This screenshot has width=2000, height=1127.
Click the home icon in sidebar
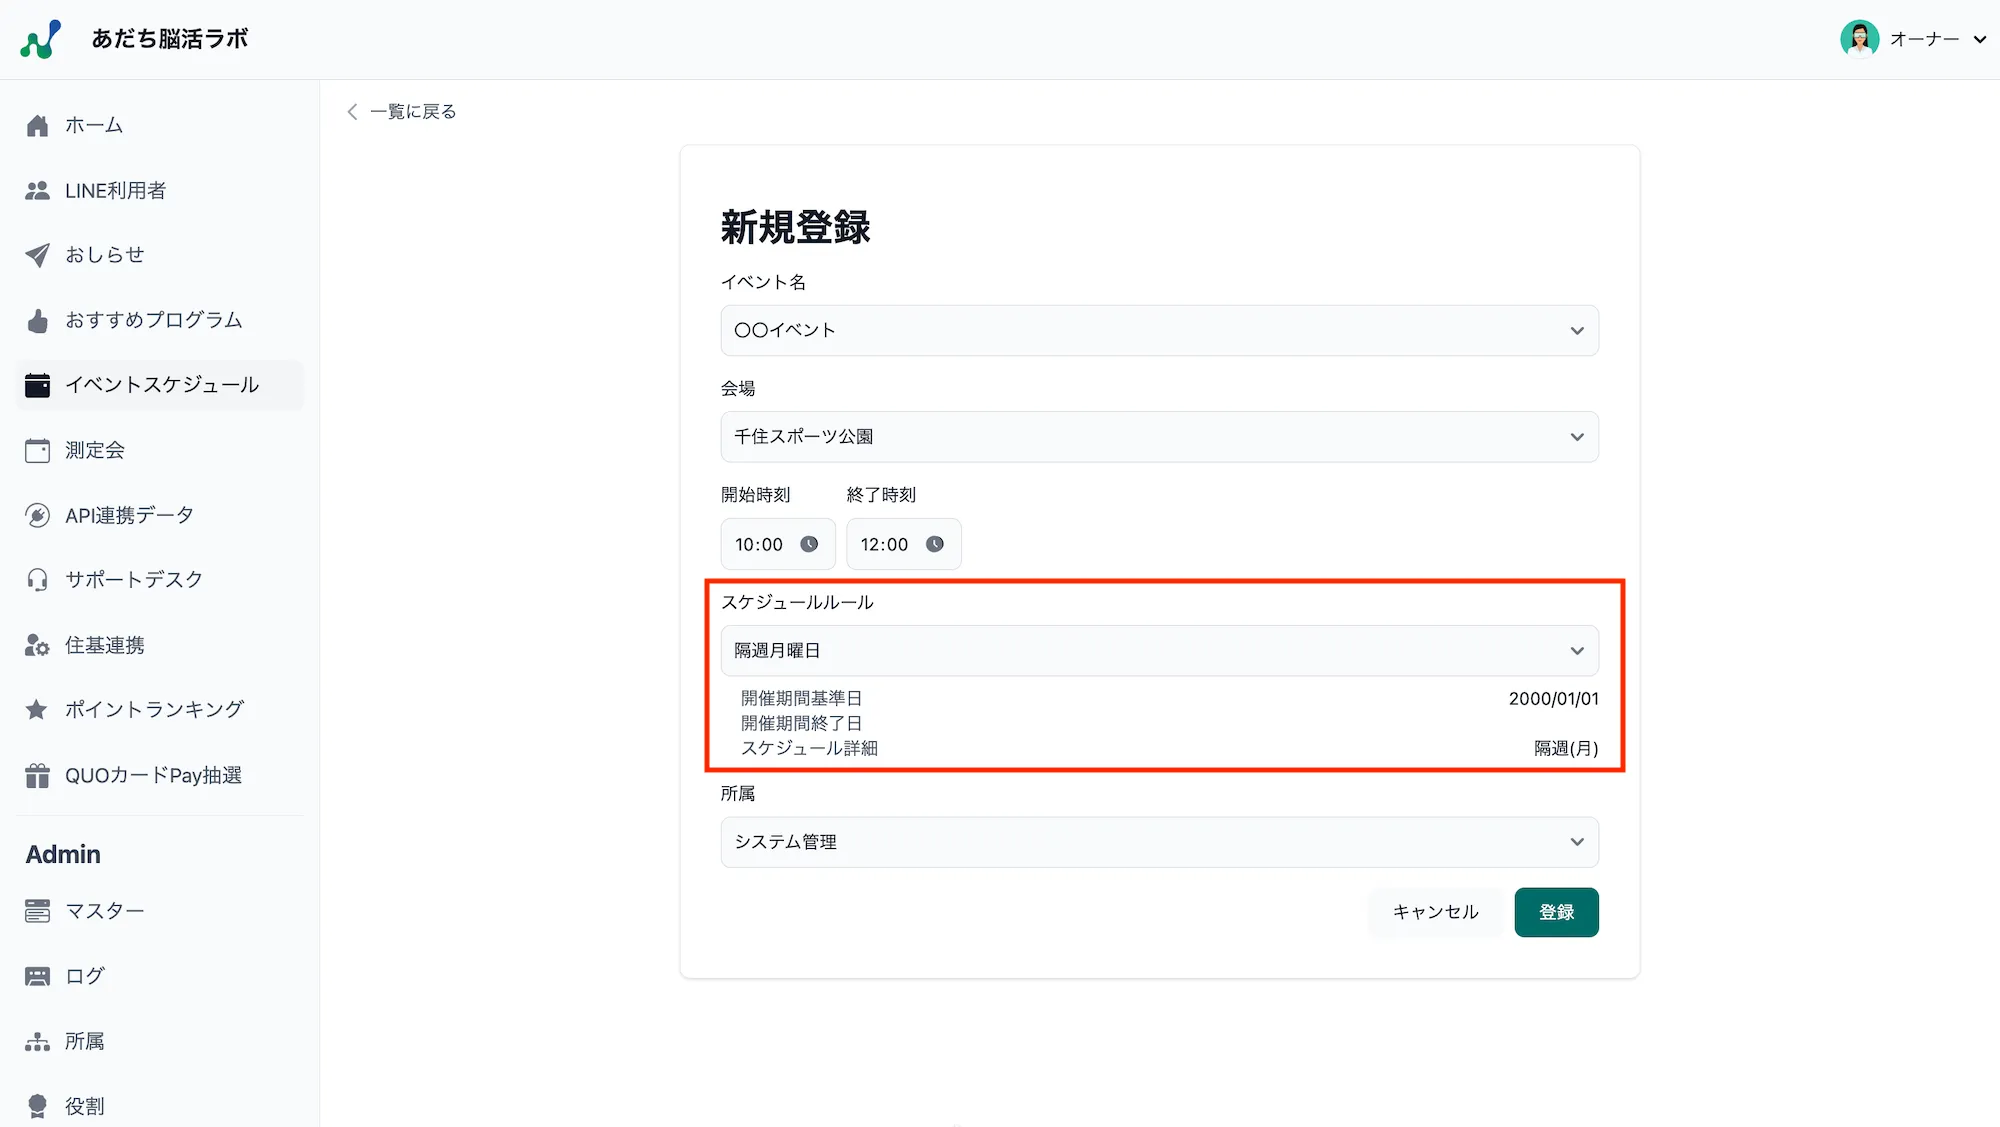(x=37, y=126)
